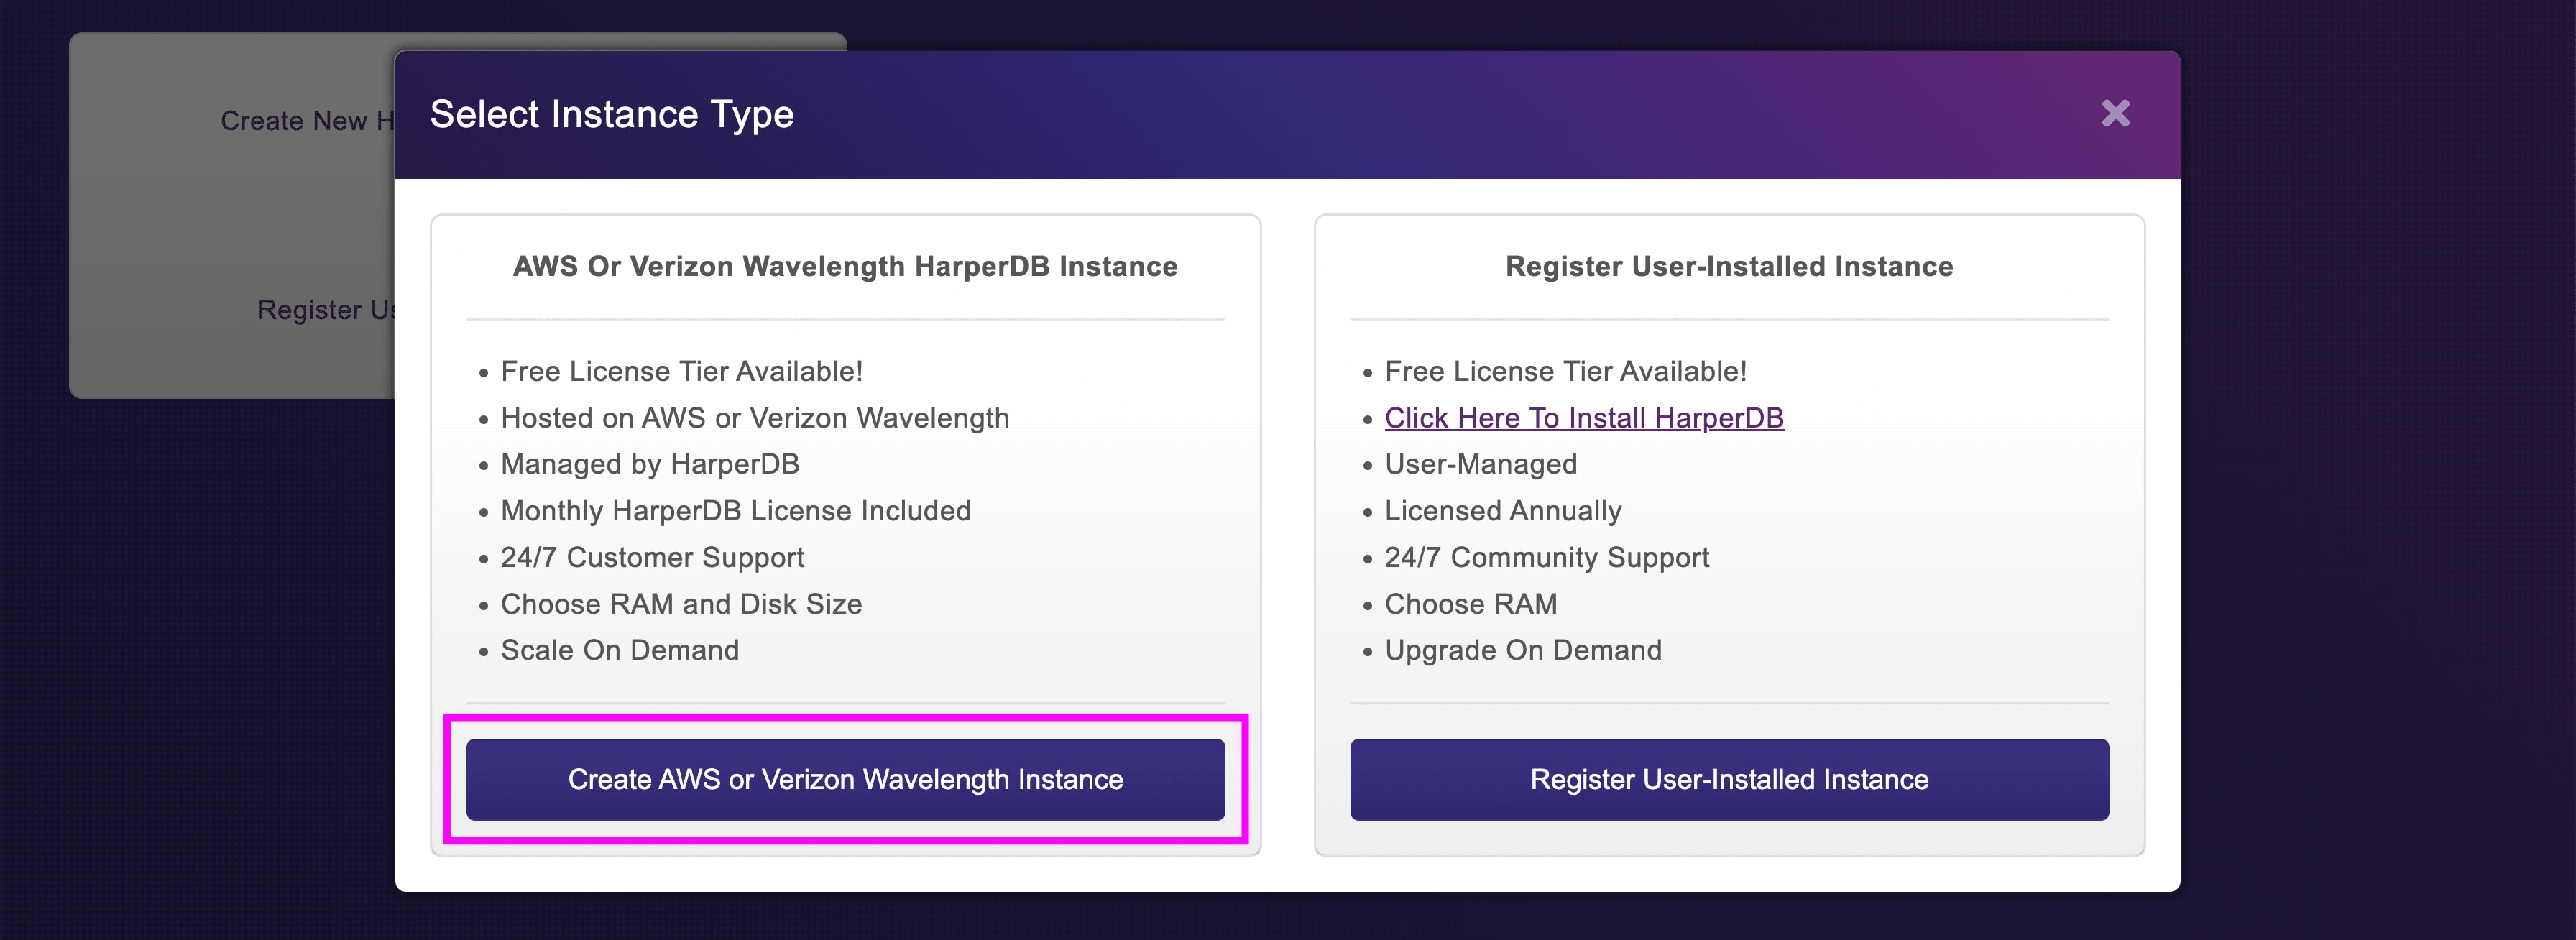Image resolution: width=2576 pixels, height=940 pixels.
Task: Click 'Upgrade On Demand' list item
Action: [1523, 650]
